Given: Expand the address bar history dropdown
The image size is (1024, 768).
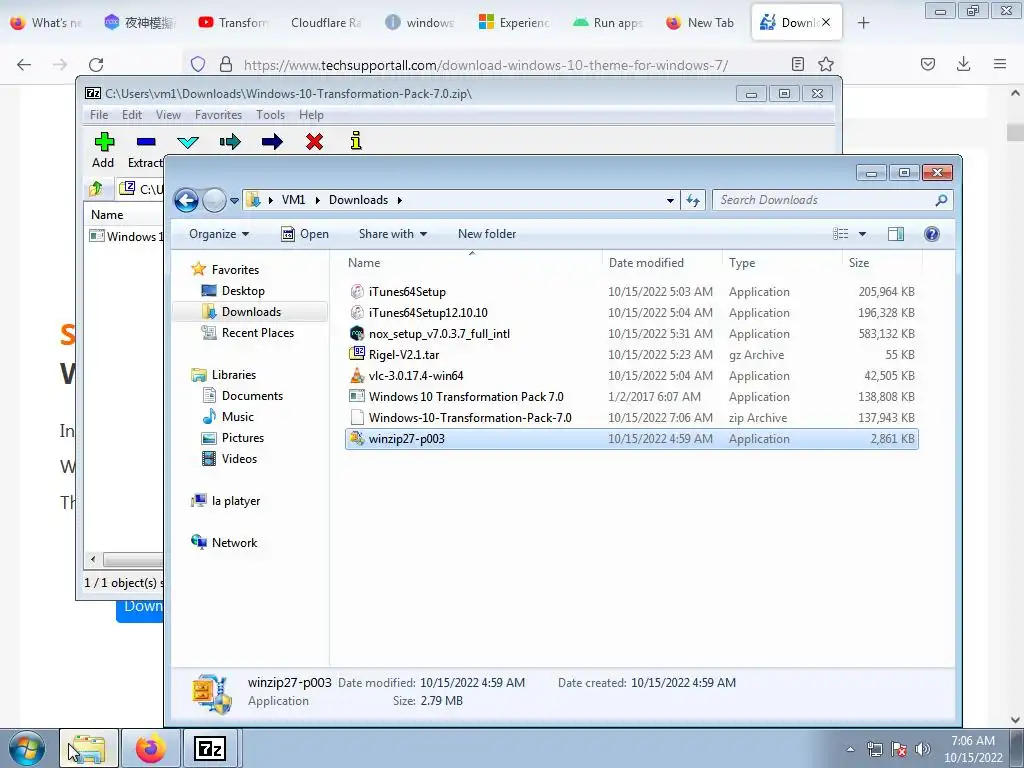Looking at the screenshot, I should coord(670,200).
